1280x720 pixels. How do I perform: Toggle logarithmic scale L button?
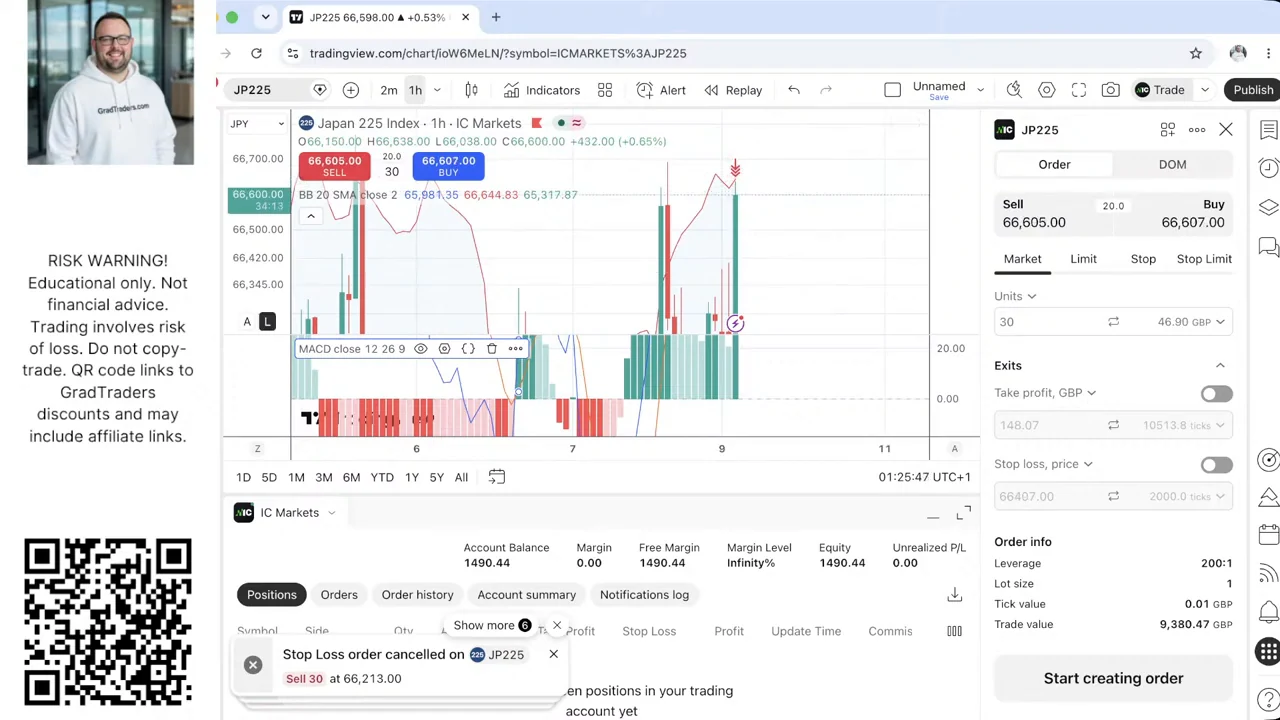click(x=267, y=321)
